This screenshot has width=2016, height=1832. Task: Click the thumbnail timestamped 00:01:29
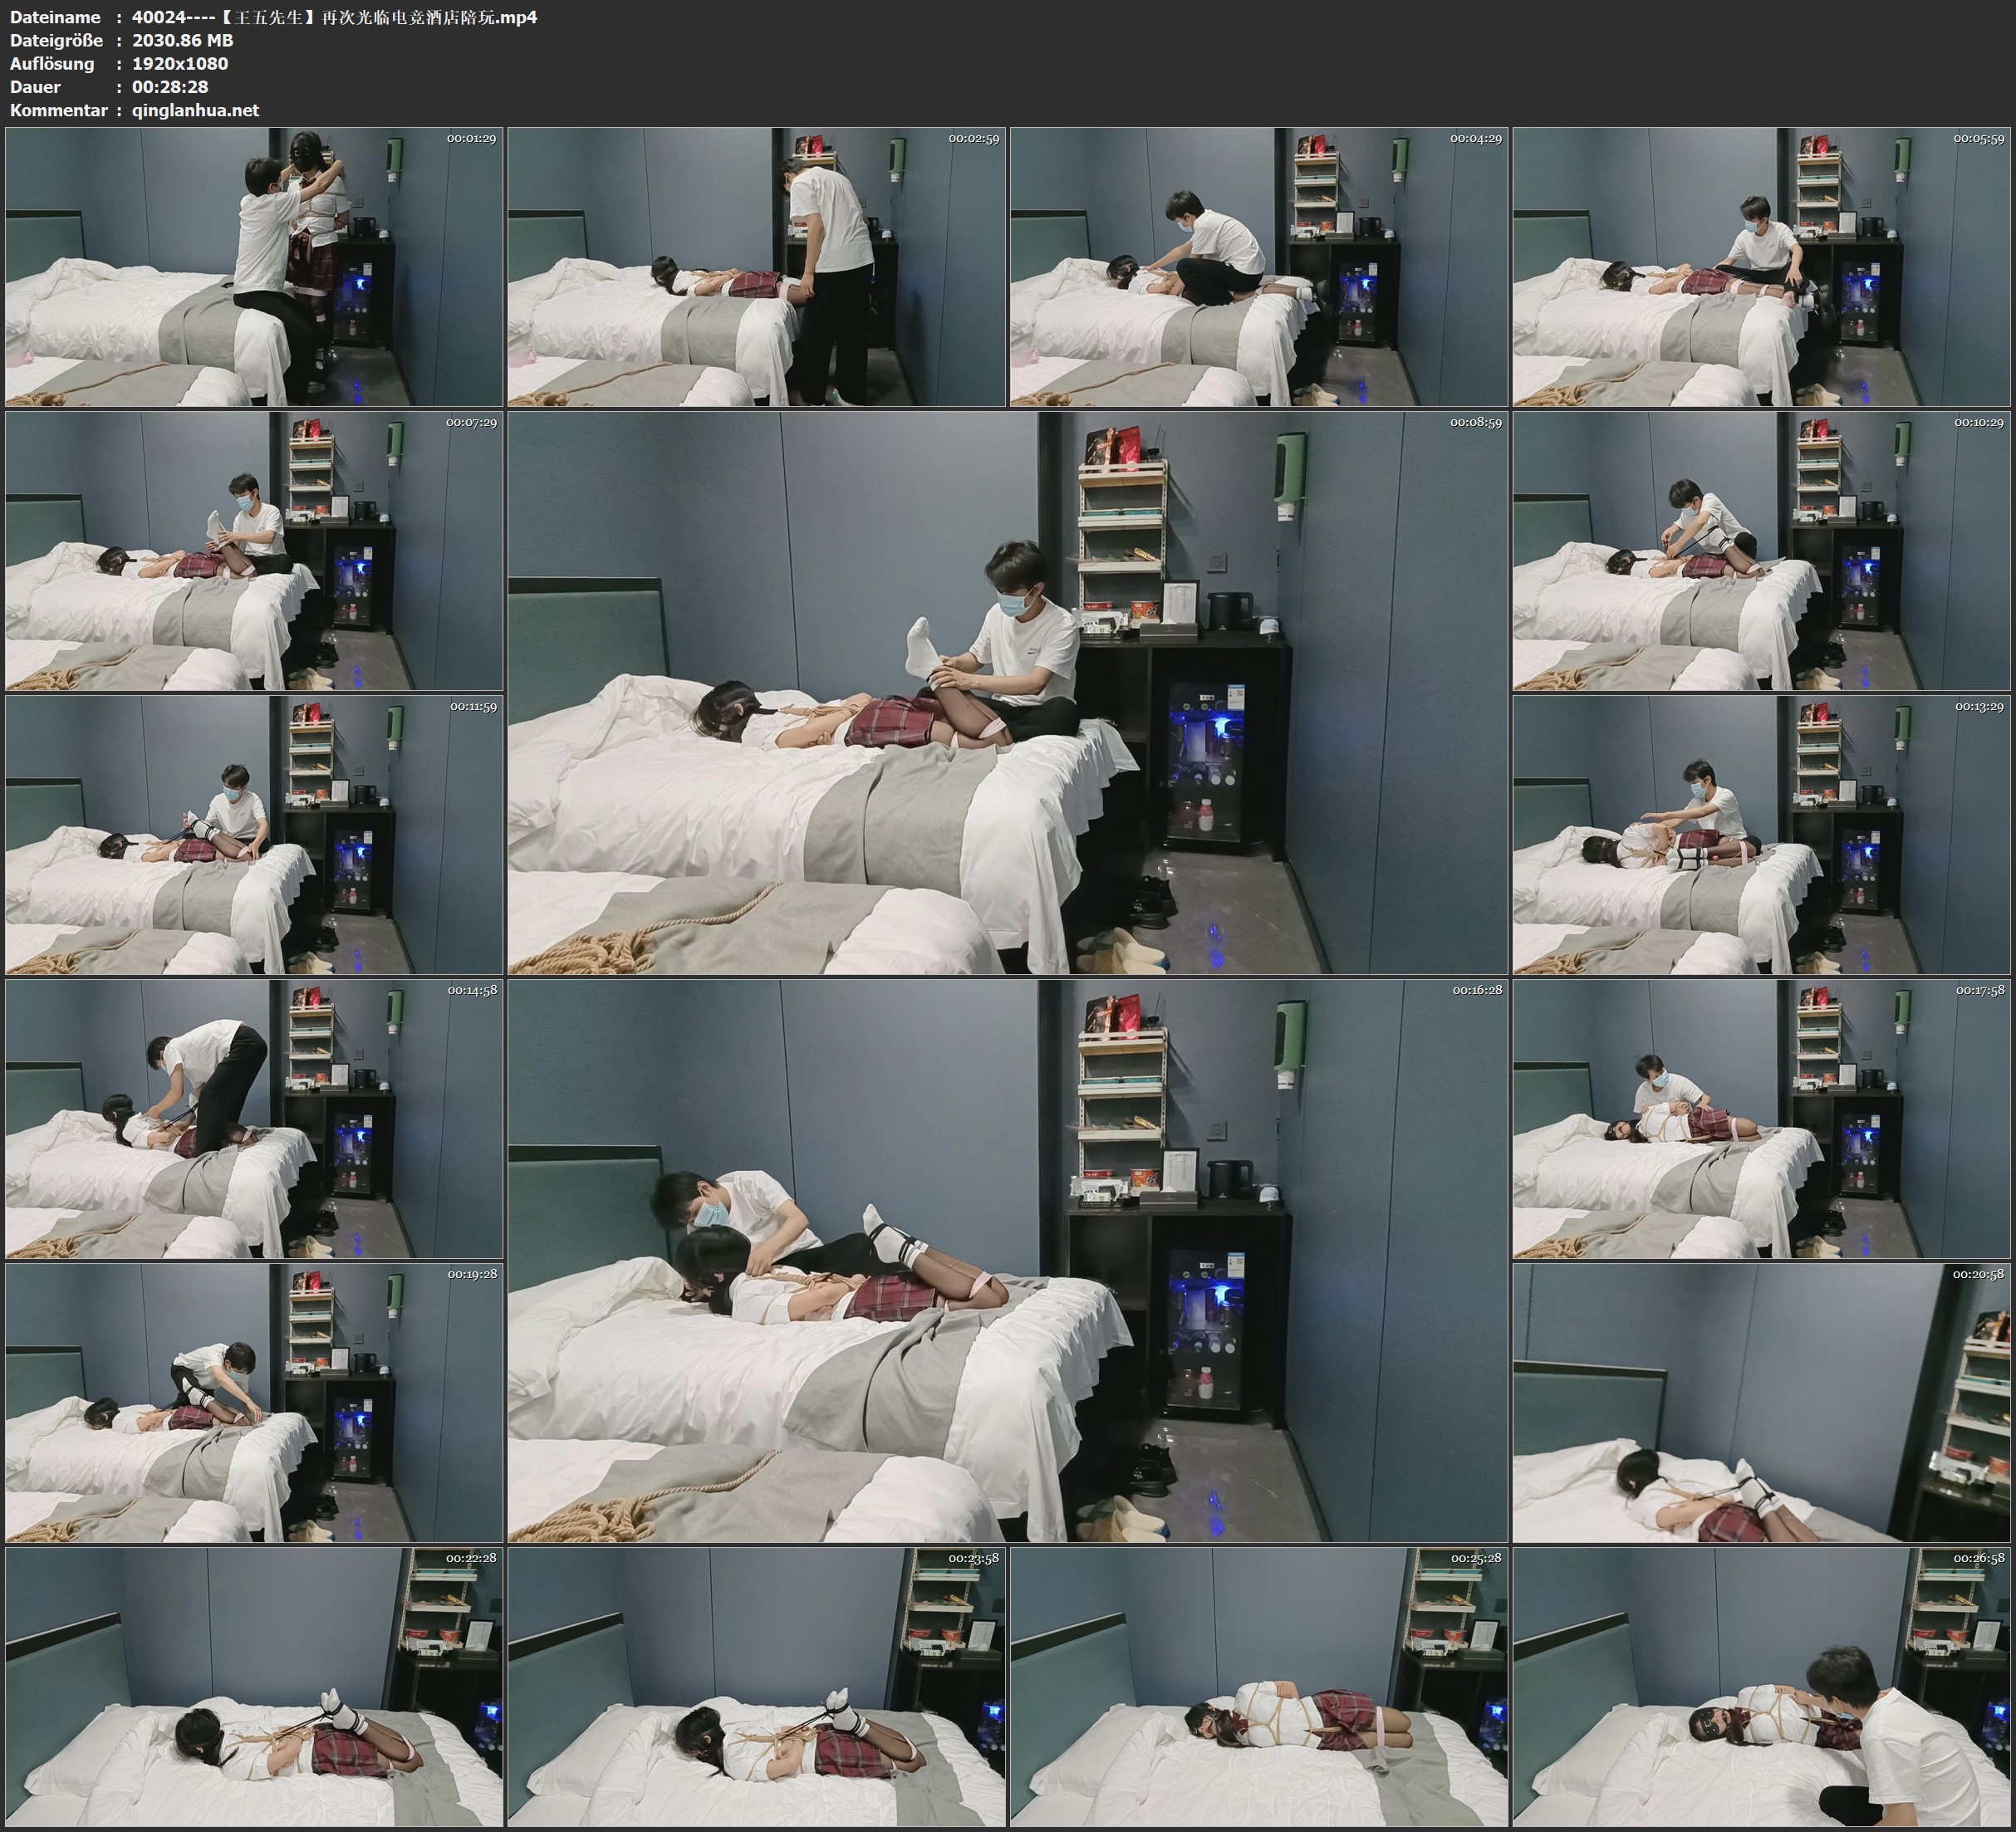click(x=254, y=266)
